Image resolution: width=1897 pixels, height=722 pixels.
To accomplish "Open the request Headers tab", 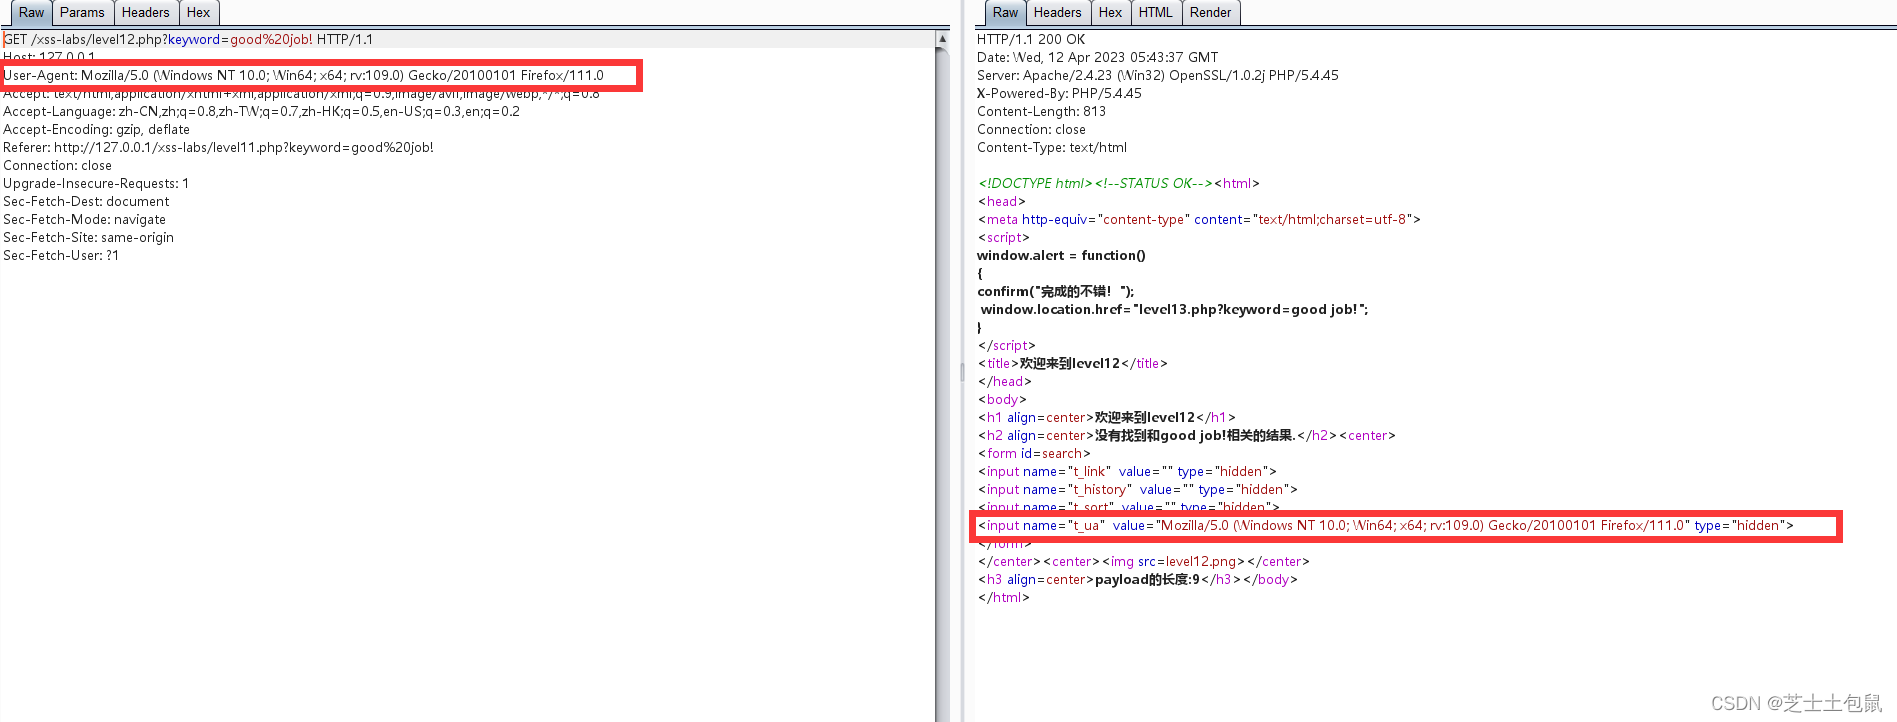I will (146, 13).
